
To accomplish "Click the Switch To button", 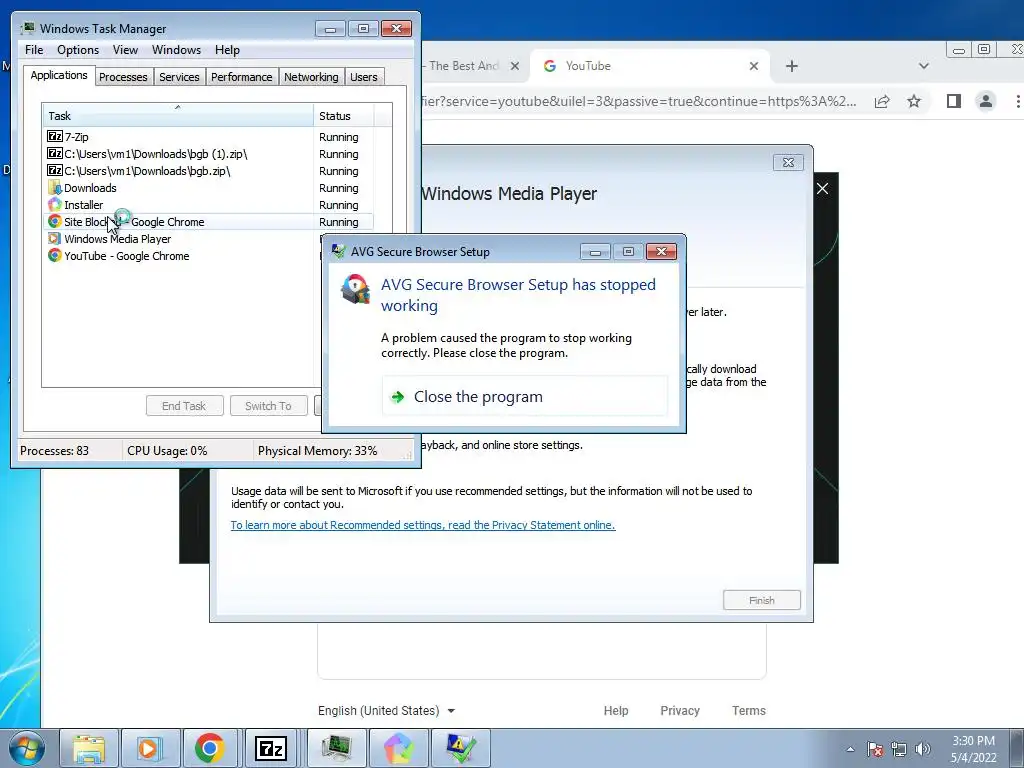I will coord(268,406).
